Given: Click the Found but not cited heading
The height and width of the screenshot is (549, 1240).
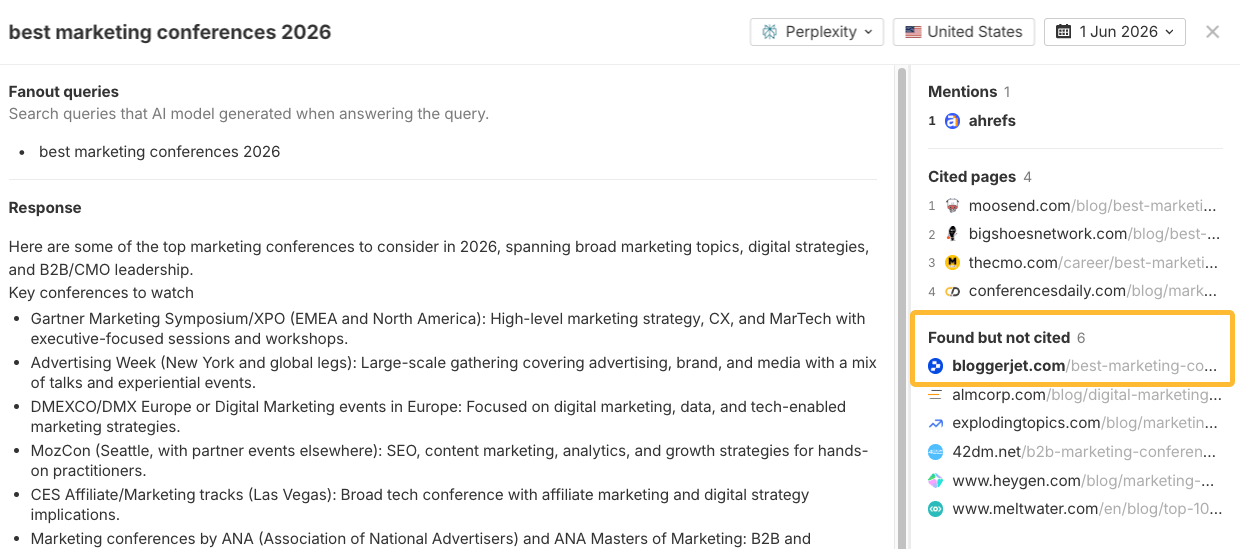Looking at the screenshot, I should click(999, 338).
